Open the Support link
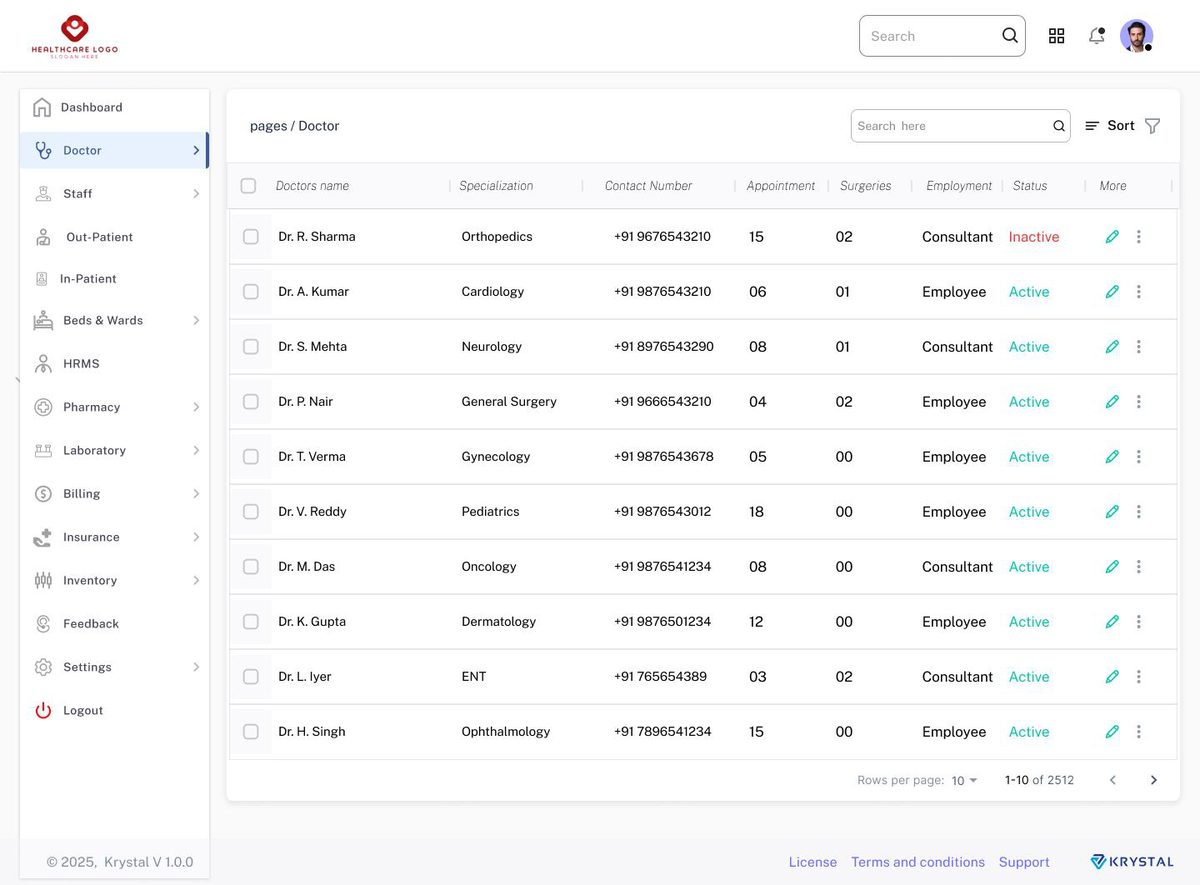The width and height of the screenshot is (1200, 885). [x=1024, y=862]
